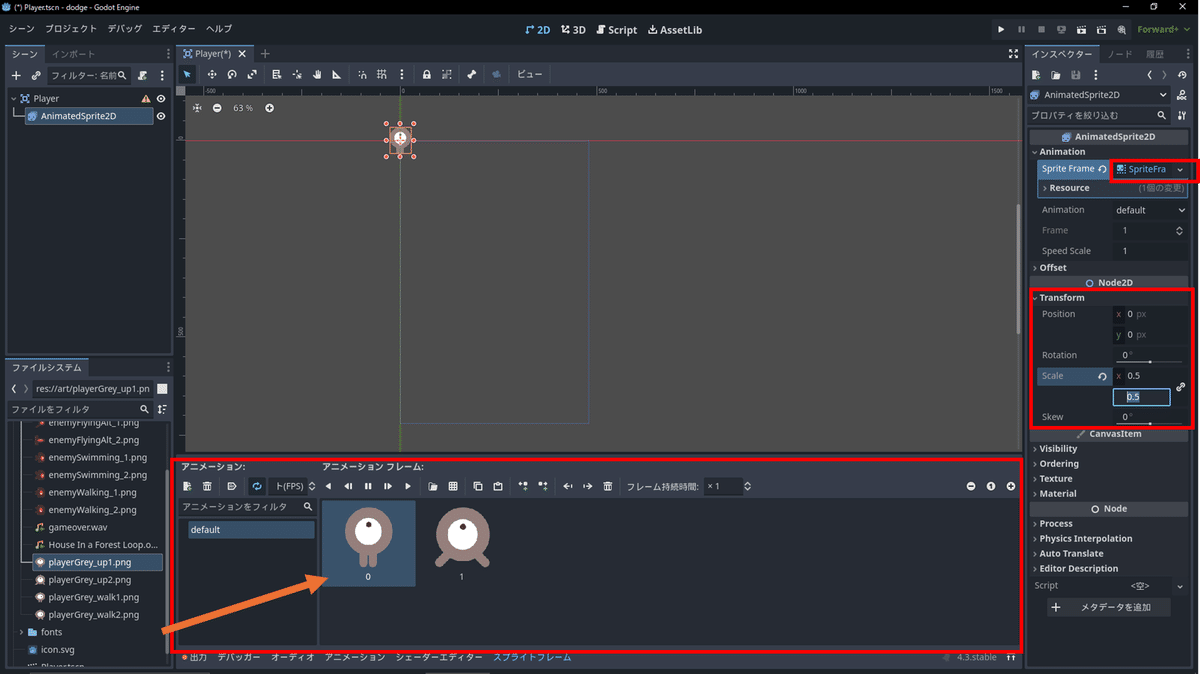
Task: Zoom in animation frames plus icon
Action: (x=1011, y=486)
